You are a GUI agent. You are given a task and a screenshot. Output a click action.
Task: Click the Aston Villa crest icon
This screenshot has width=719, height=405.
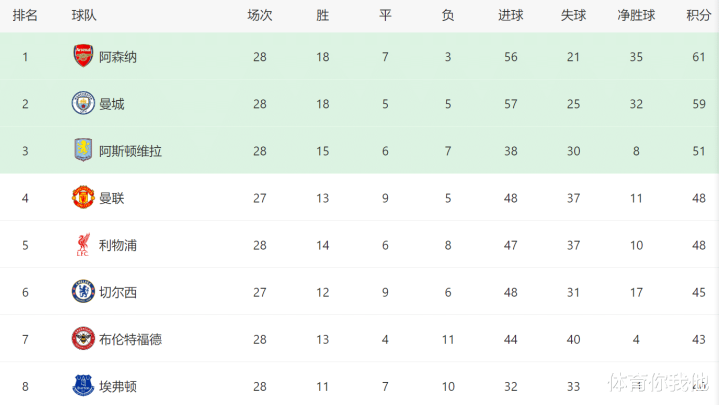click(82, 150)
